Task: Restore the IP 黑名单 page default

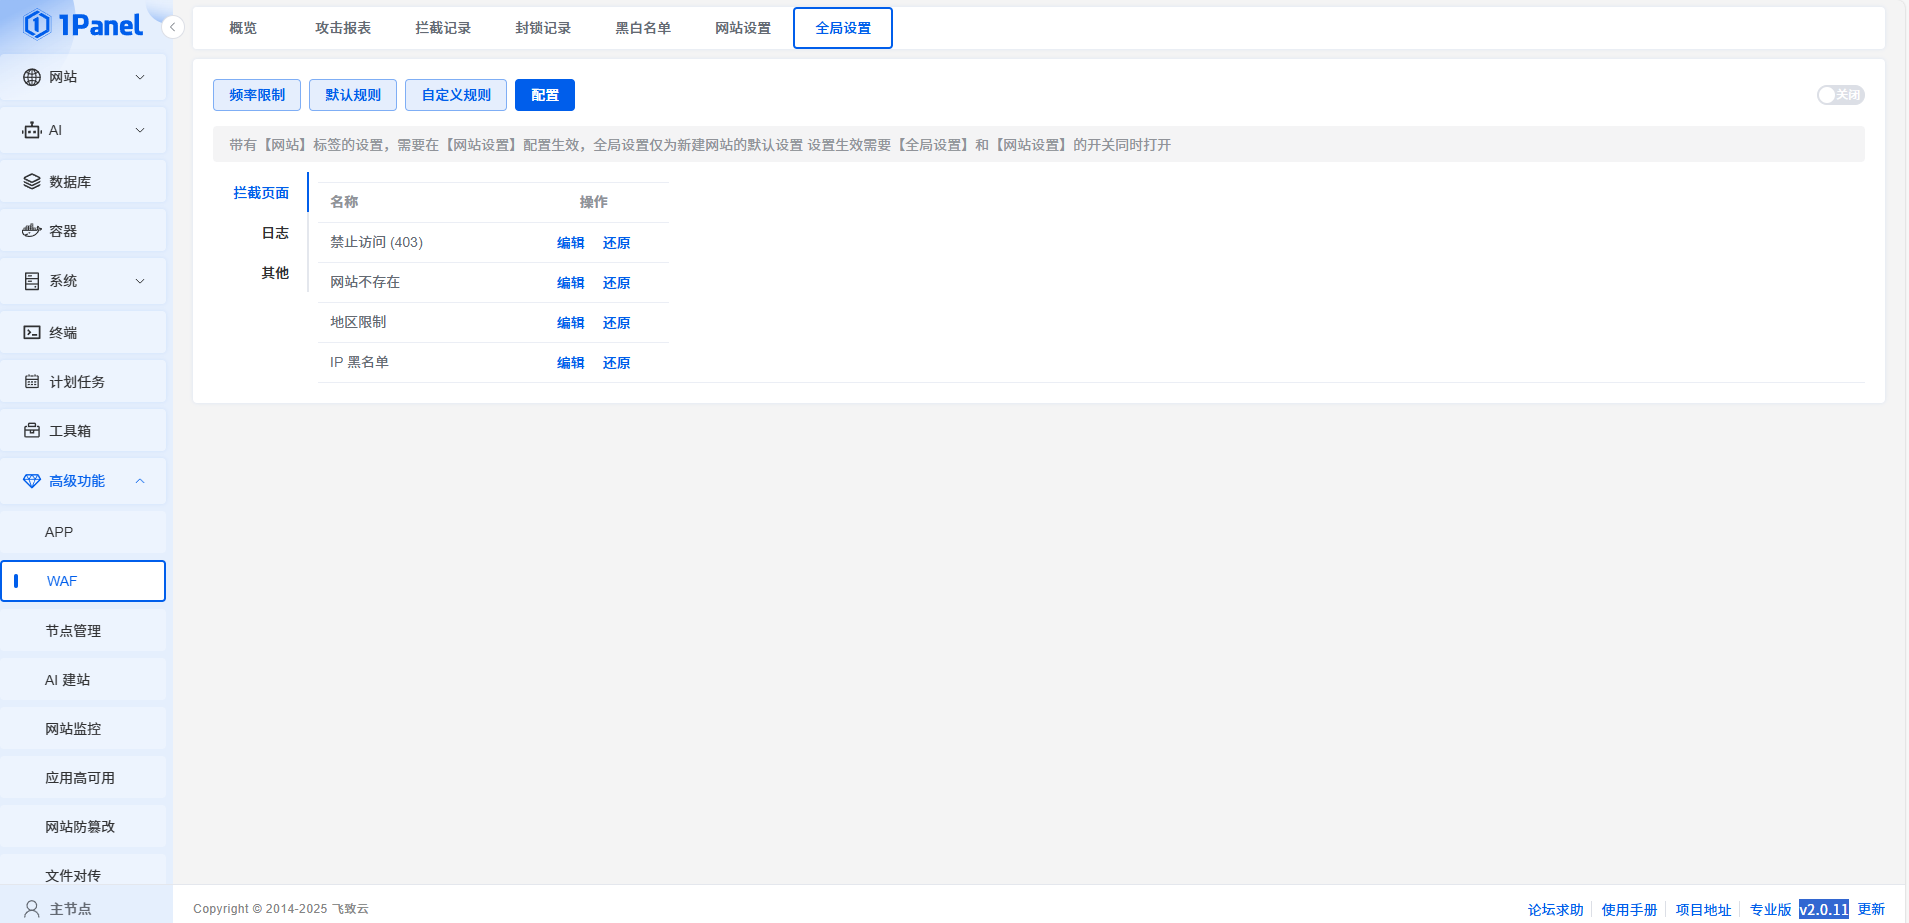Action: [x=616, y=363]
